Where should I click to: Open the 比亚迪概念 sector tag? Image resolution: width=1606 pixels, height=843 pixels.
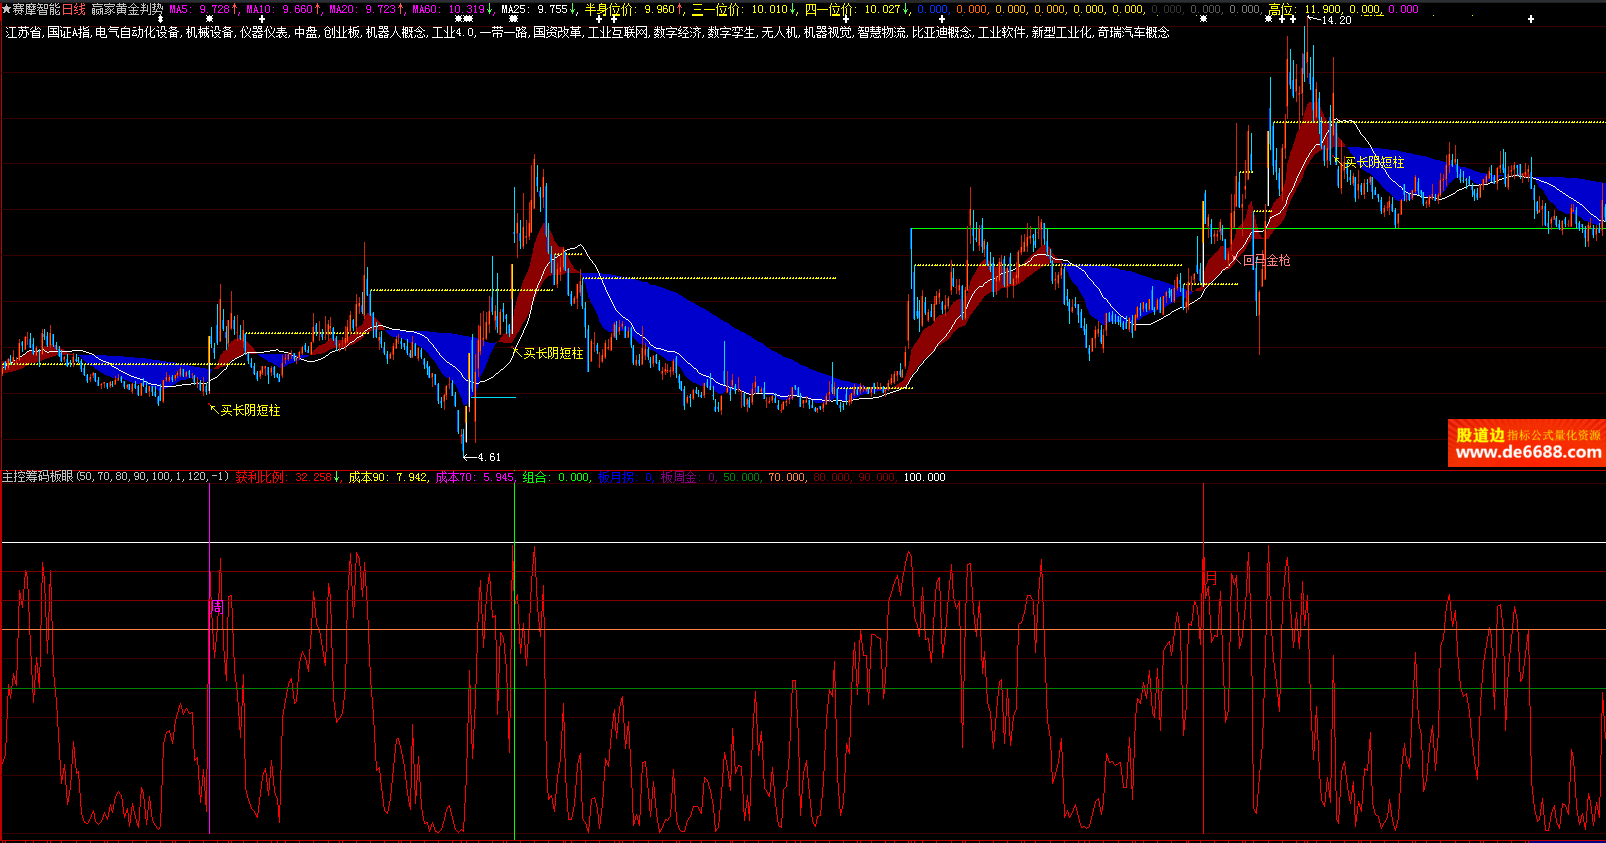[x=941, y=32]
